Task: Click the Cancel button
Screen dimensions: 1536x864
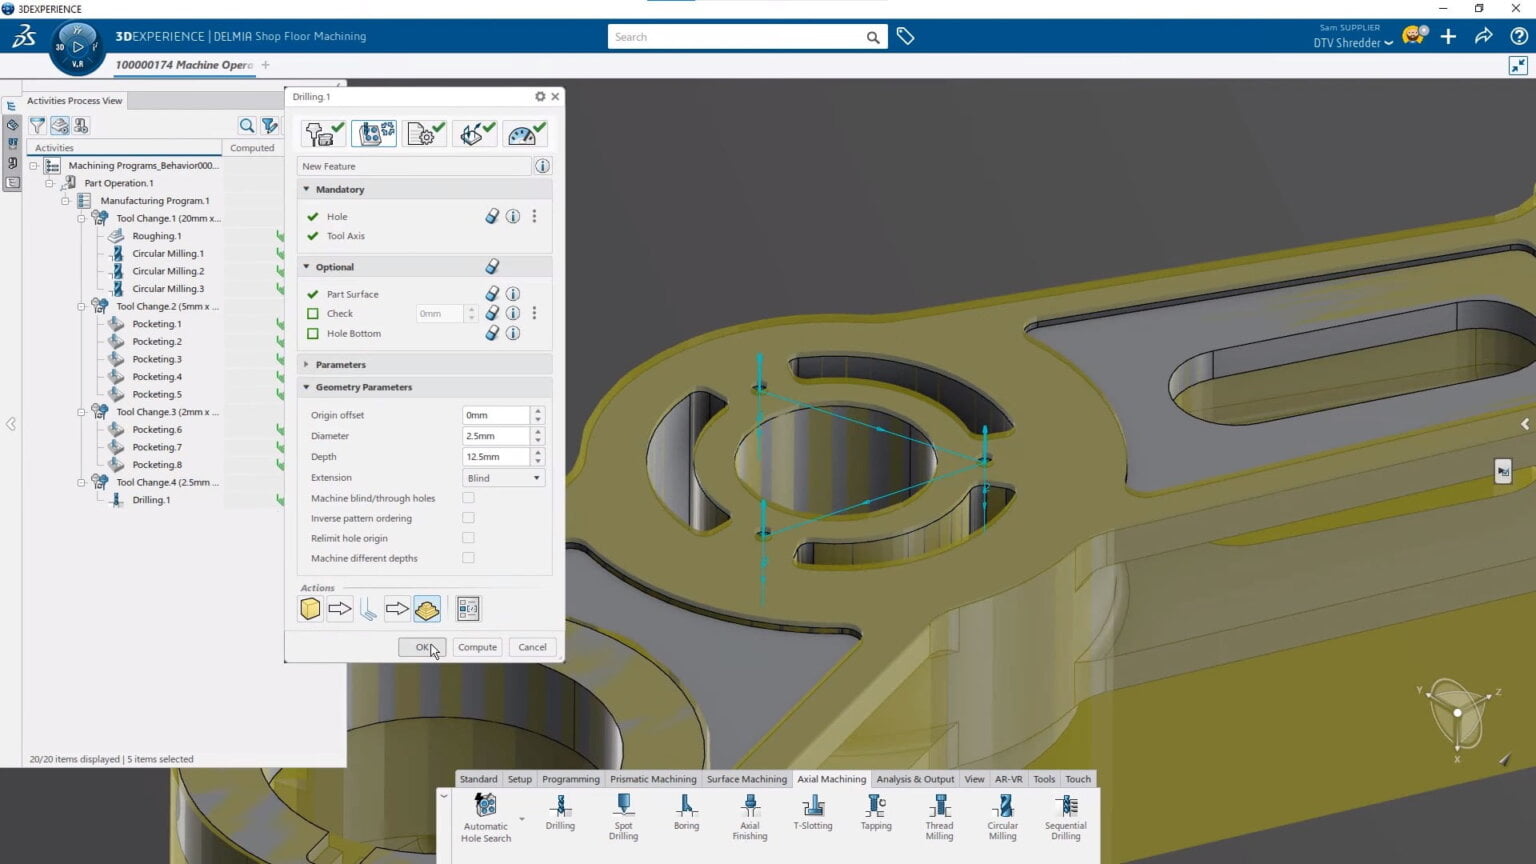Action: click(x=532, y=647)
